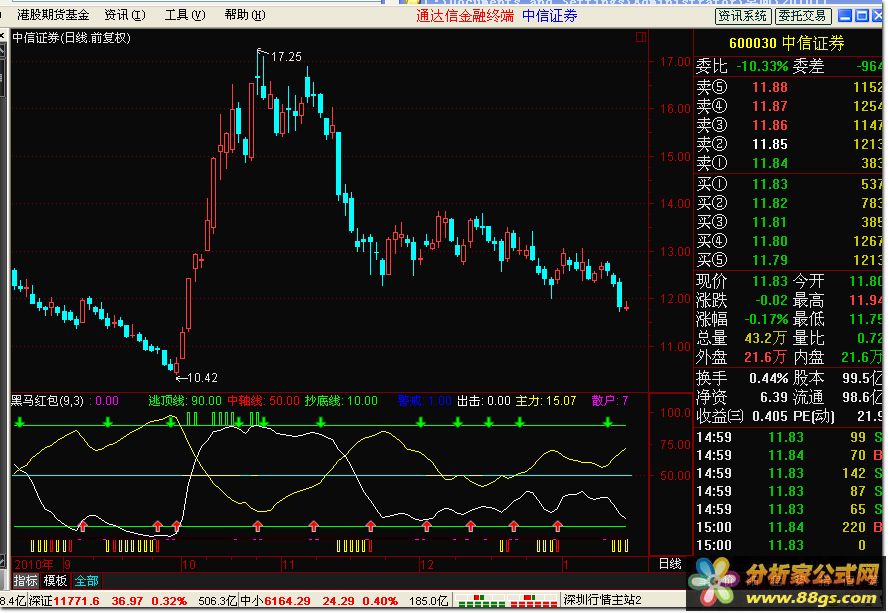Select the 卖④ 11.87 ask row
The image size is (888, 613).
[x=788, y=106]
